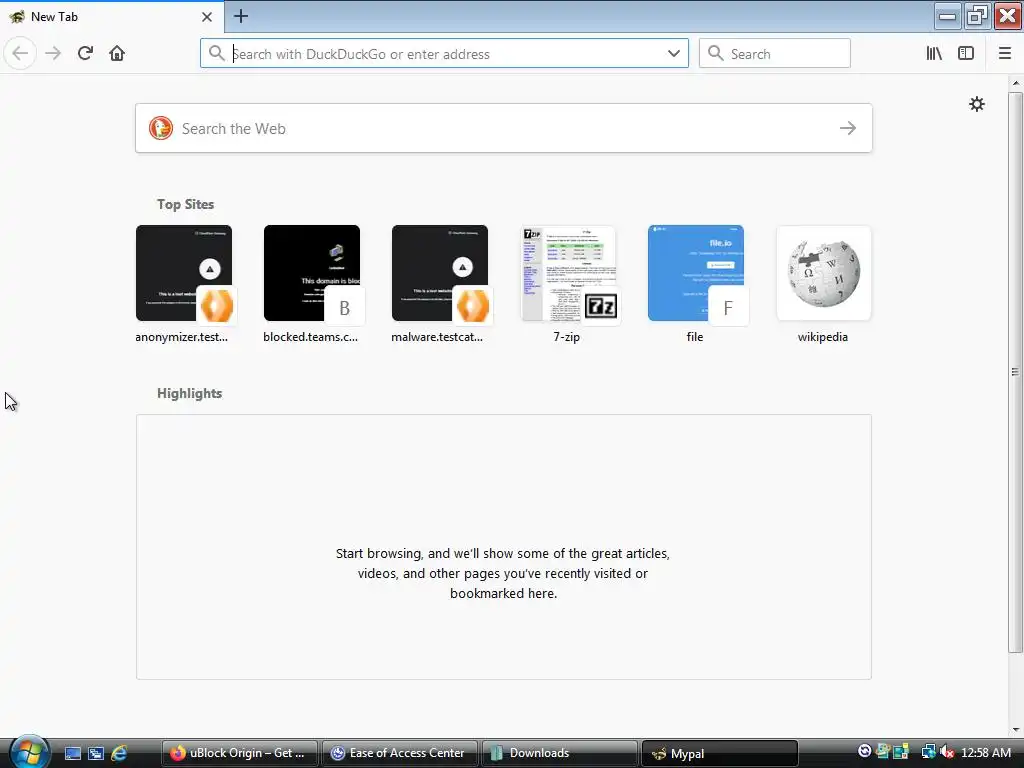Click the Top Sites section heading
Screen dimensions: 1024x768
click(185, 204)
